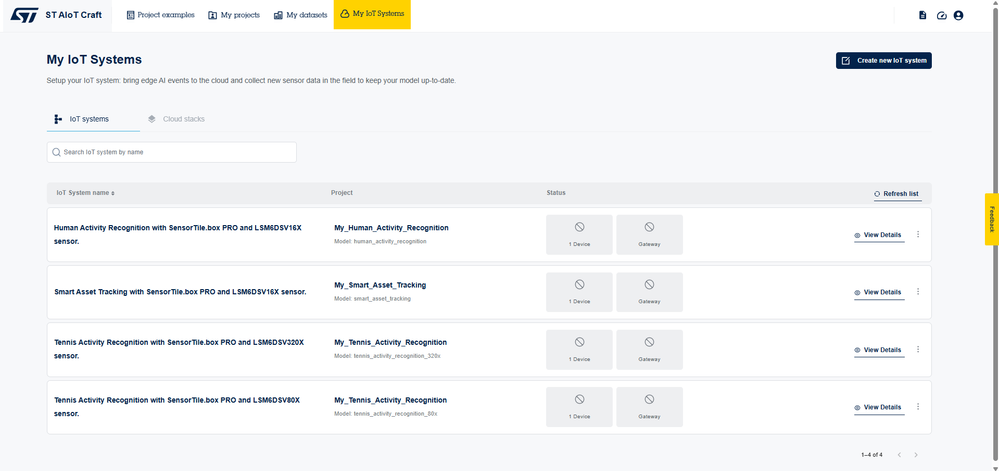Screen dimensions: 999x471
Task: Go to My projects tab
Action: point(234,15)
